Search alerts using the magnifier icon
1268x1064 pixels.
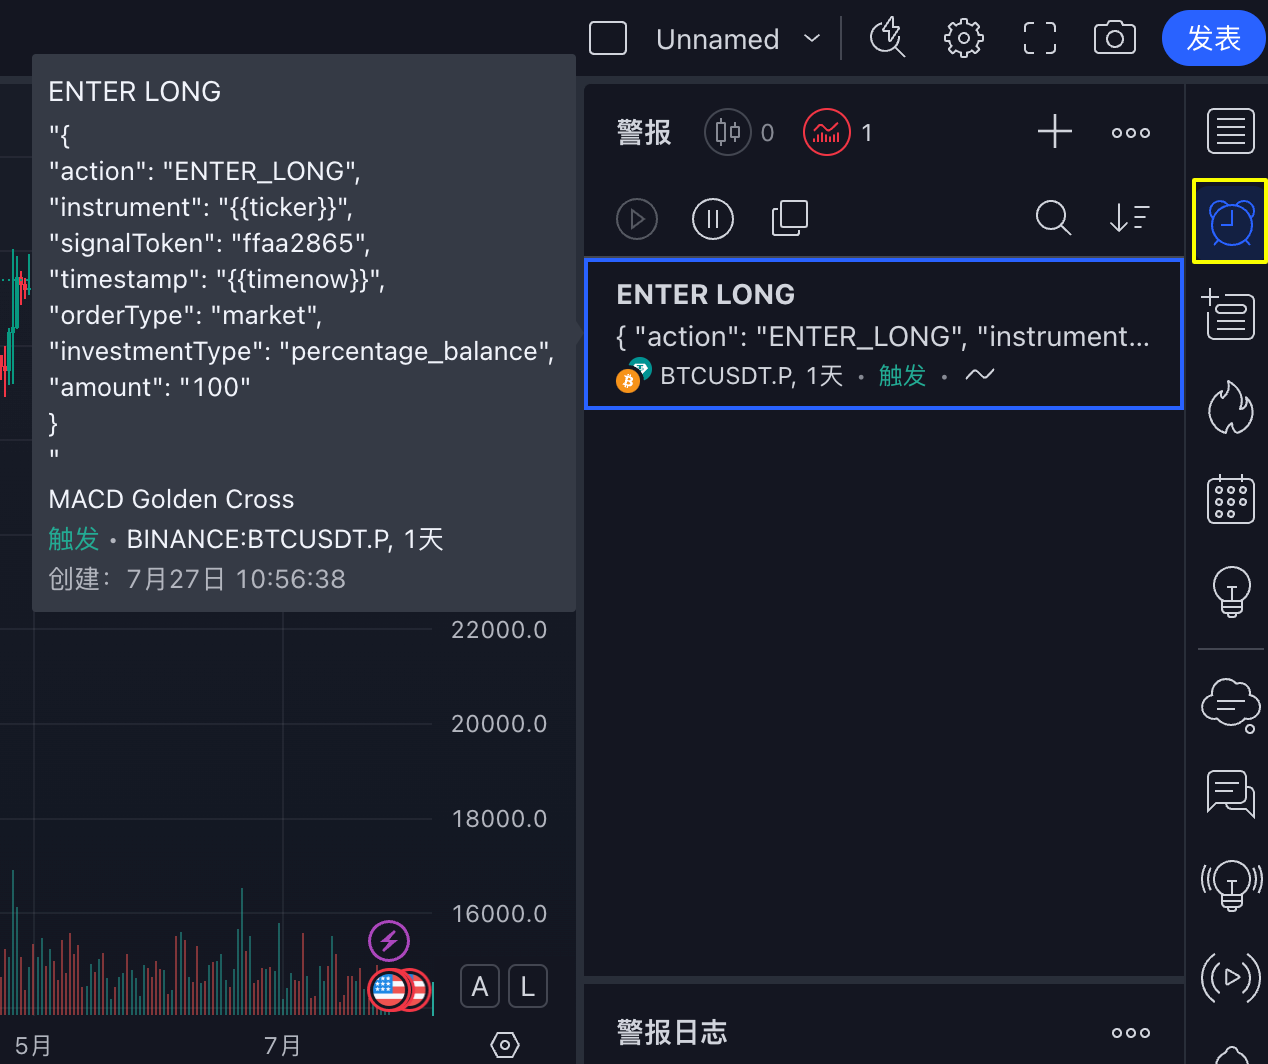1053,218
